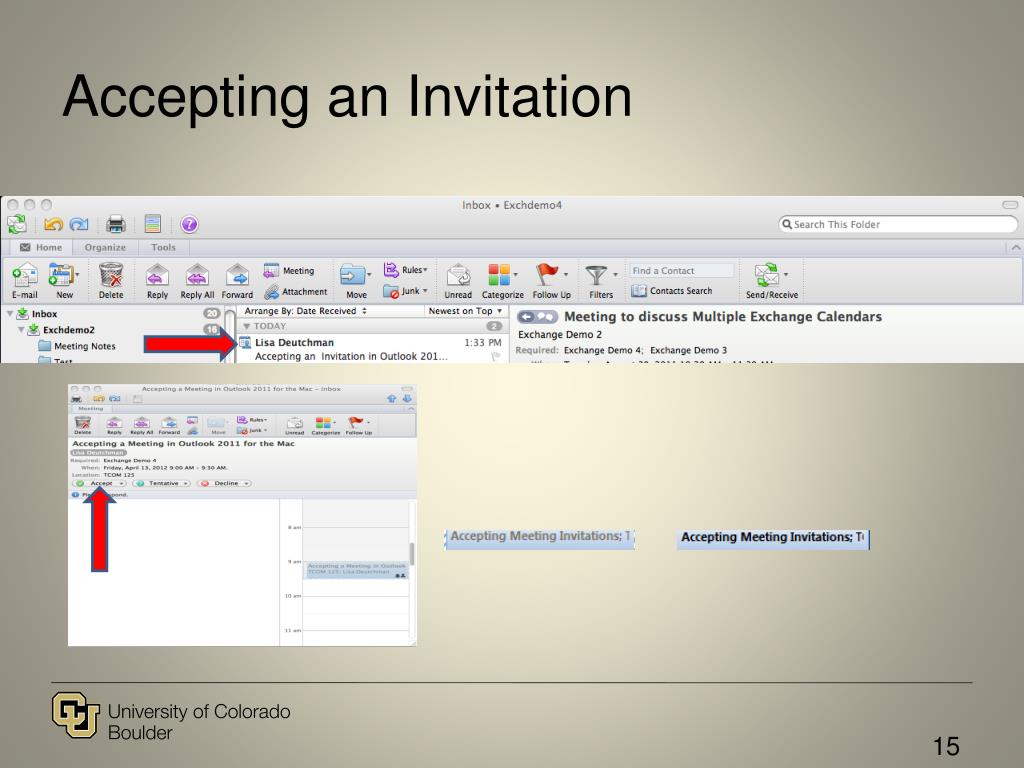Click calendar event in Accepting a Meeting preview
This screenshot has height=768, width=1024.
coord(357,569)
